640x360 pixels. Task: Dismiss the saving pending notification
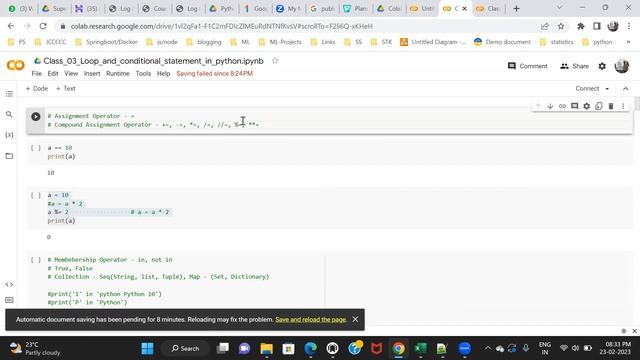coord(355,319)
